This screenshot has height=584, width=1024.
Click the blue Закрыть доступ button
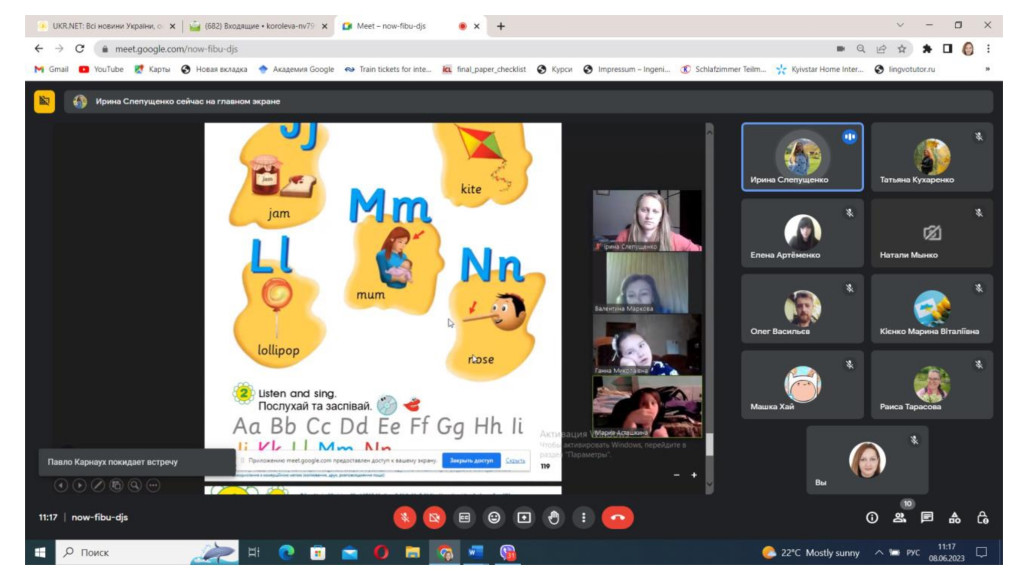471,460
